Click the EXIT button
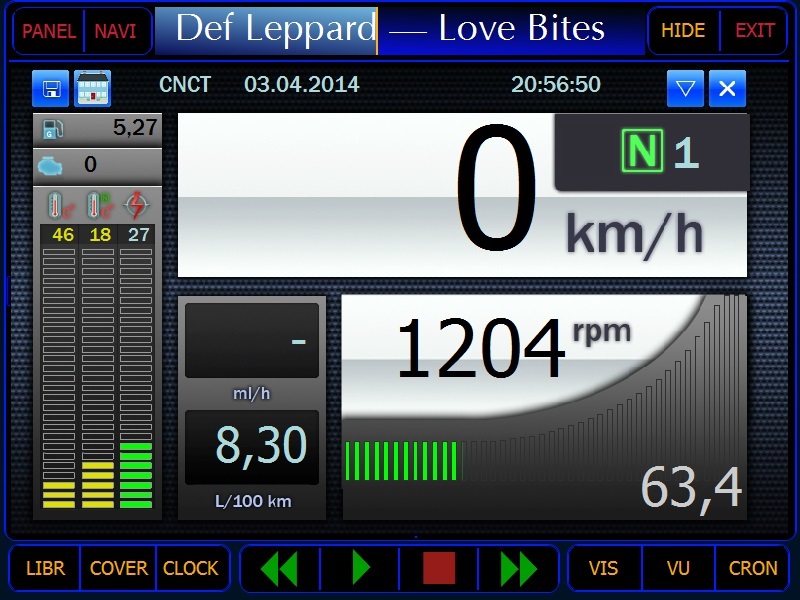 pyautogui.click(x=755, y=31)
